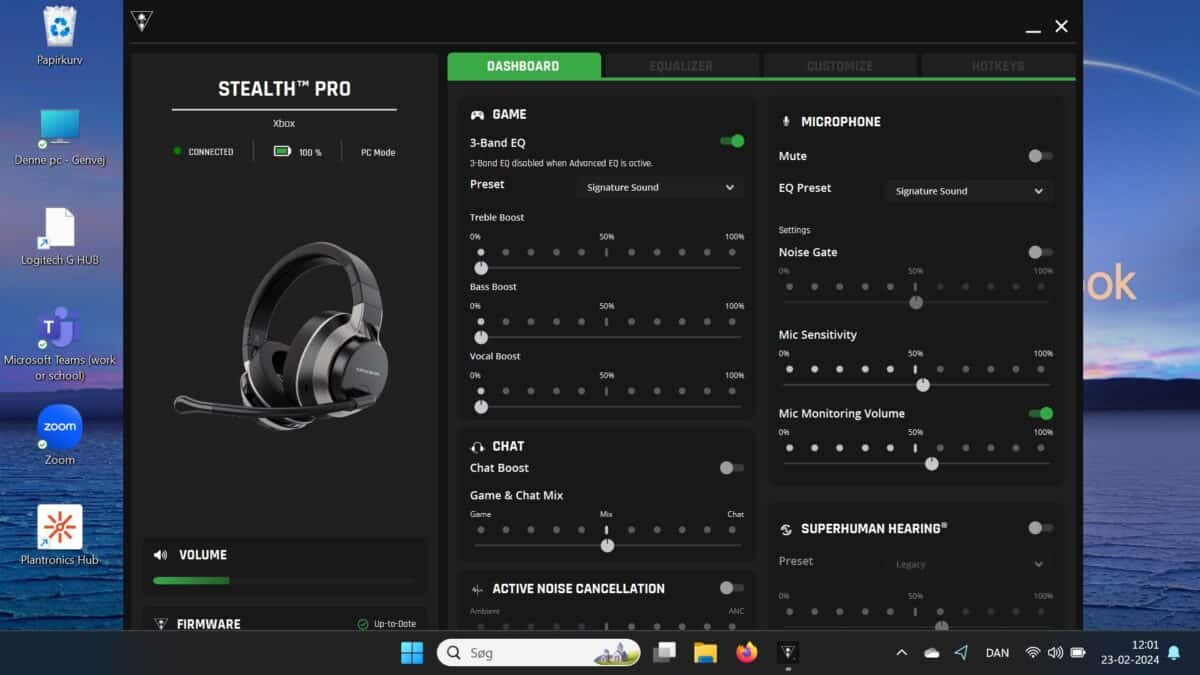
Task: Open the Superhuman Hearing Legacy preset dropdown
Action: pos(969,564)
